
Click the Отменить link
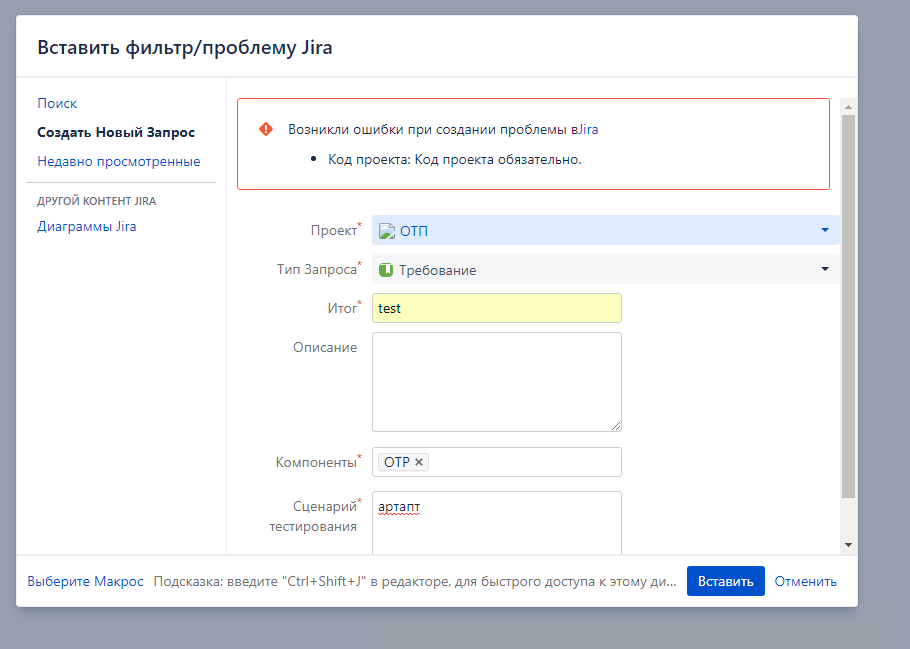coord(806,582)
